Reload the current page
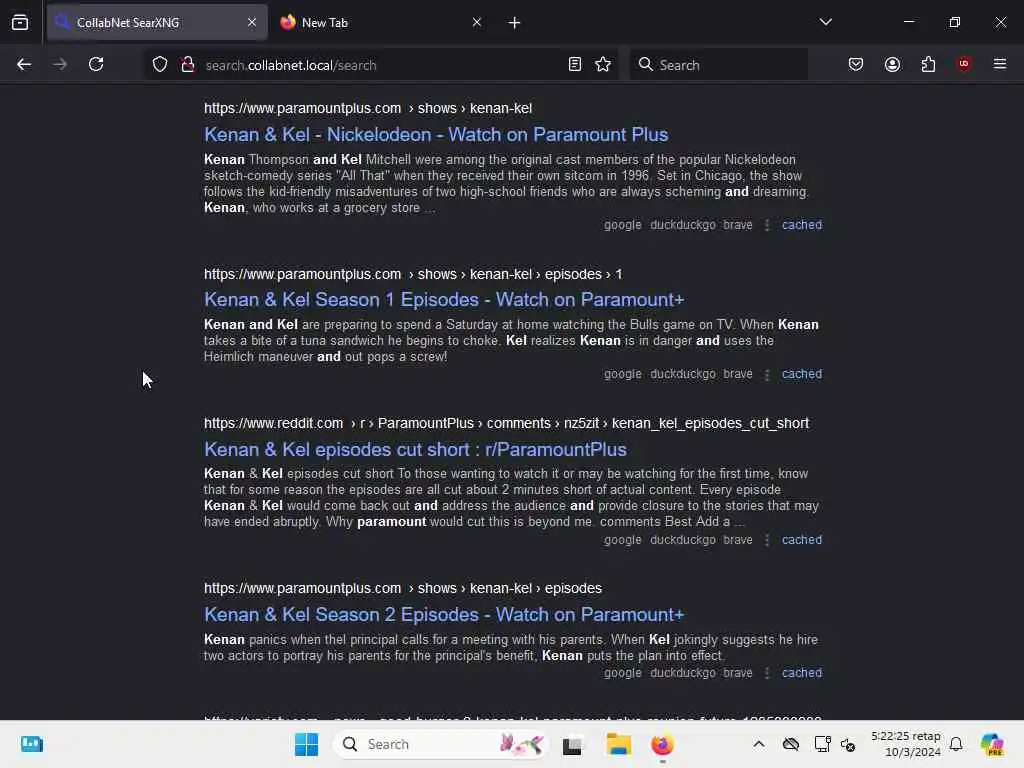 pyautogui.click(x=96, y=64)
